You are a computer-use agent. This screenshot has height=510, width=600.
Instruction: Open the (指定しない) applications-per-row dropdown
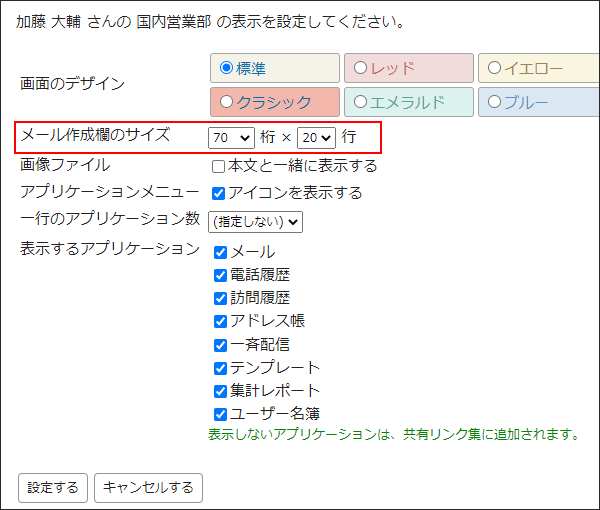tap(255, 222)
